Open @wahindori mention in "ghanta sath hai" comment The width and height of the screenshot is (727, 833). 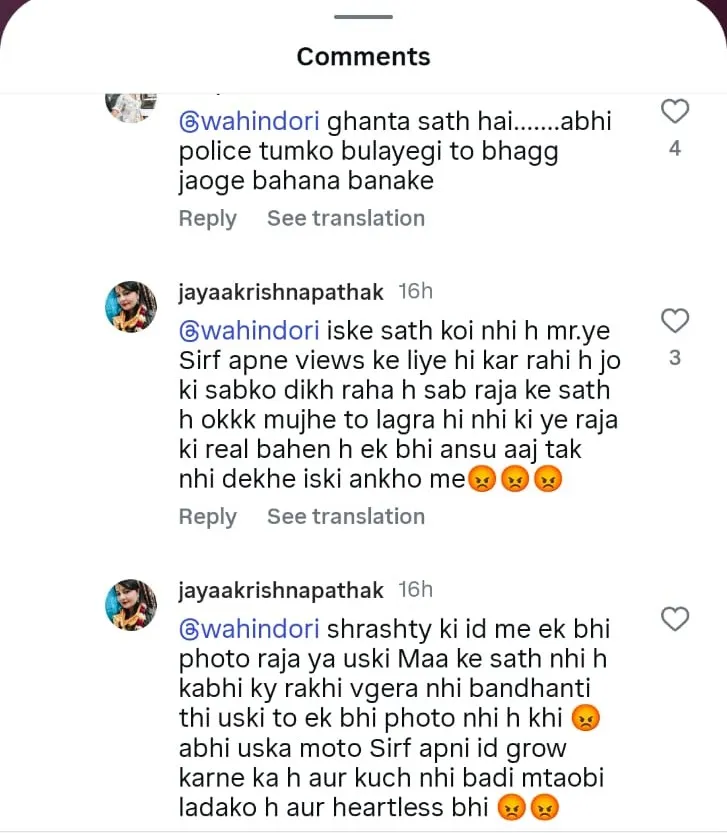[249, 122]
